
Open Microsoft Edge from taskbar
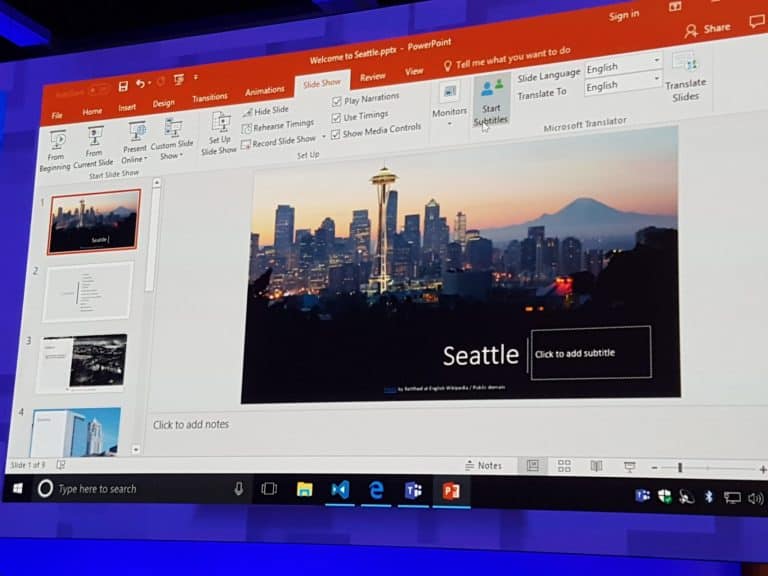coord(376,490)
